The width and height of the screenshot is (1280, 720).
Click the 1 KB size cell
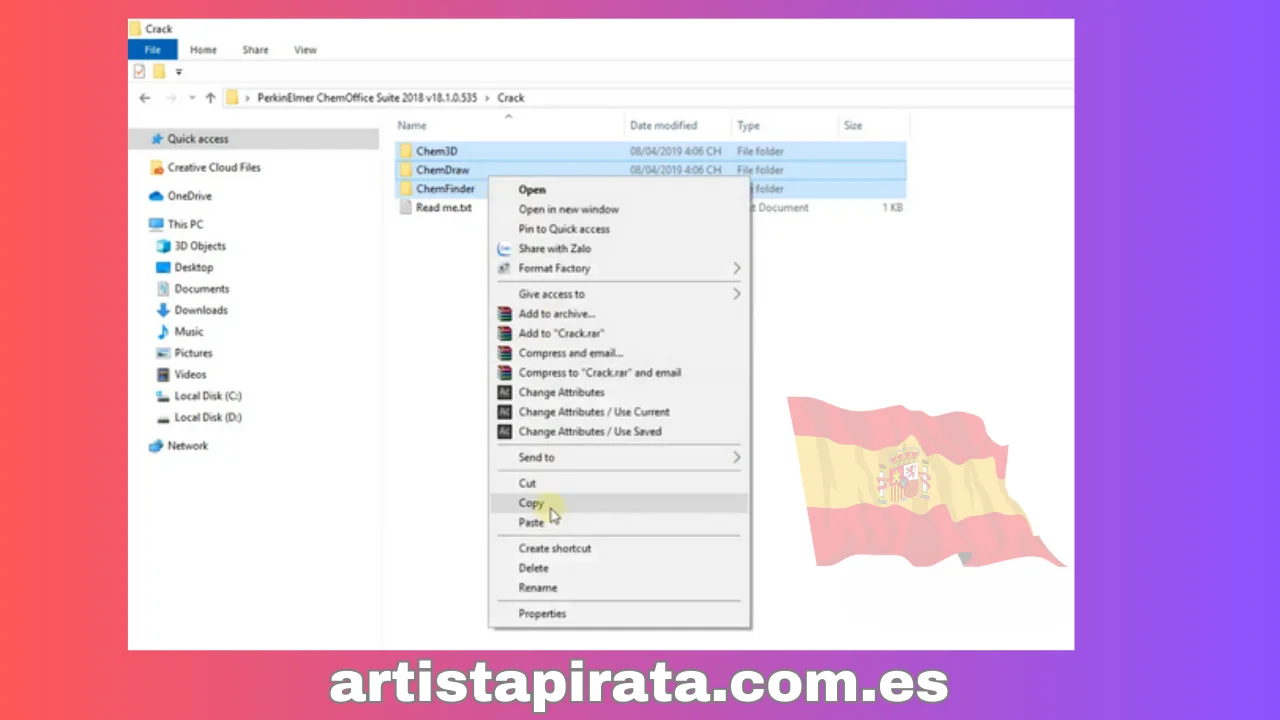point(893,208)
